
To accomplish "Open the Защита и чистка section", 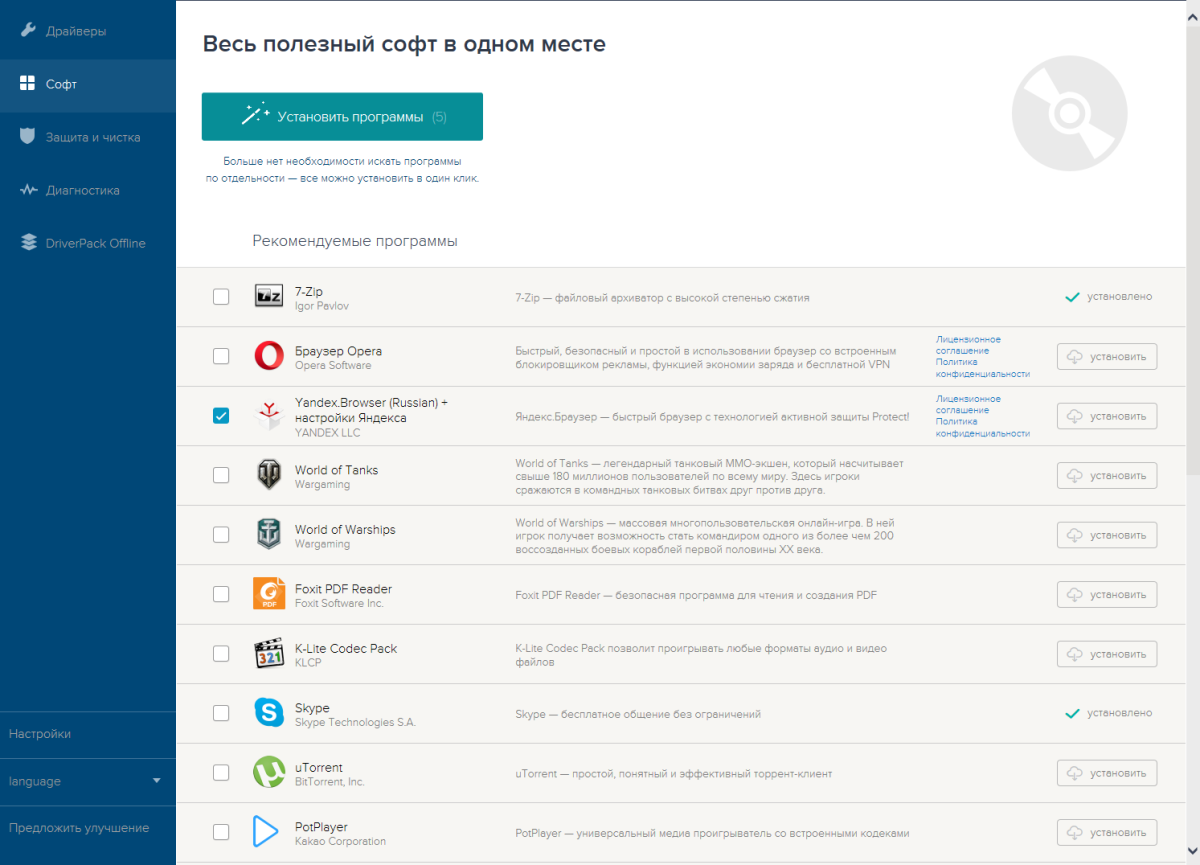I will click(88, 137).
